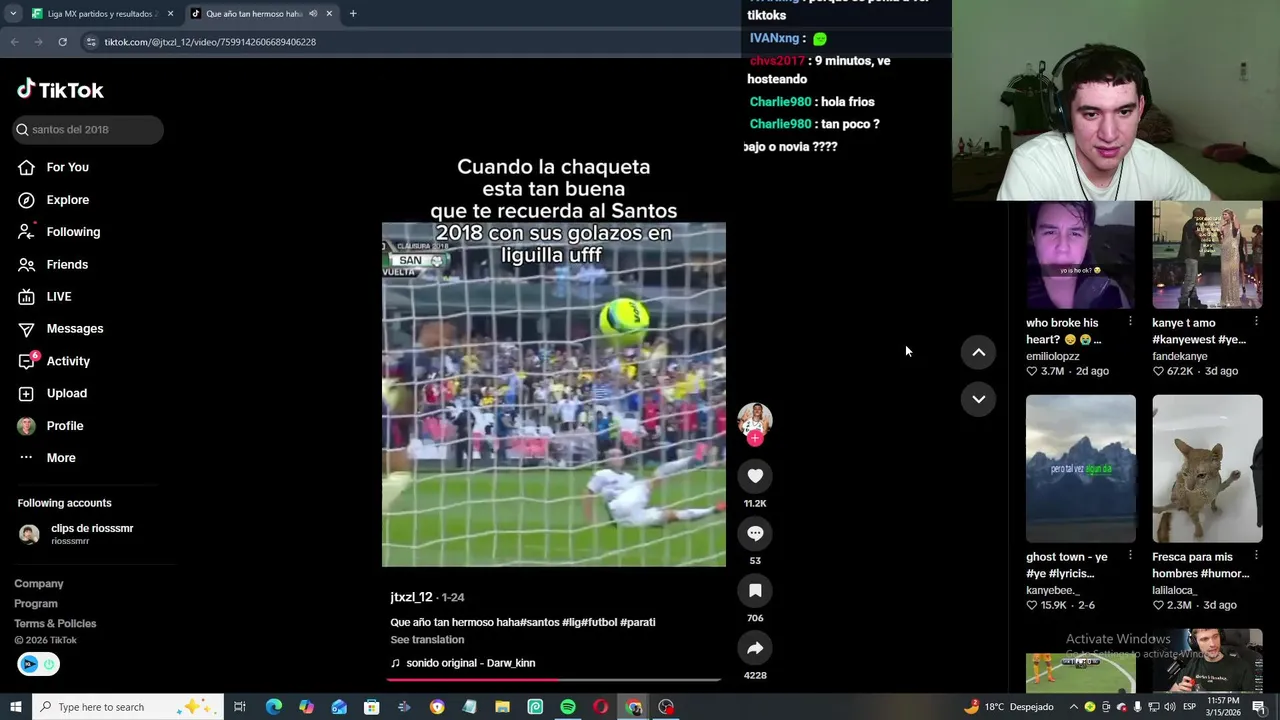Save video with bookmark icon
The width and height of the screenshot is (1280, 720).
pos(755,591)
